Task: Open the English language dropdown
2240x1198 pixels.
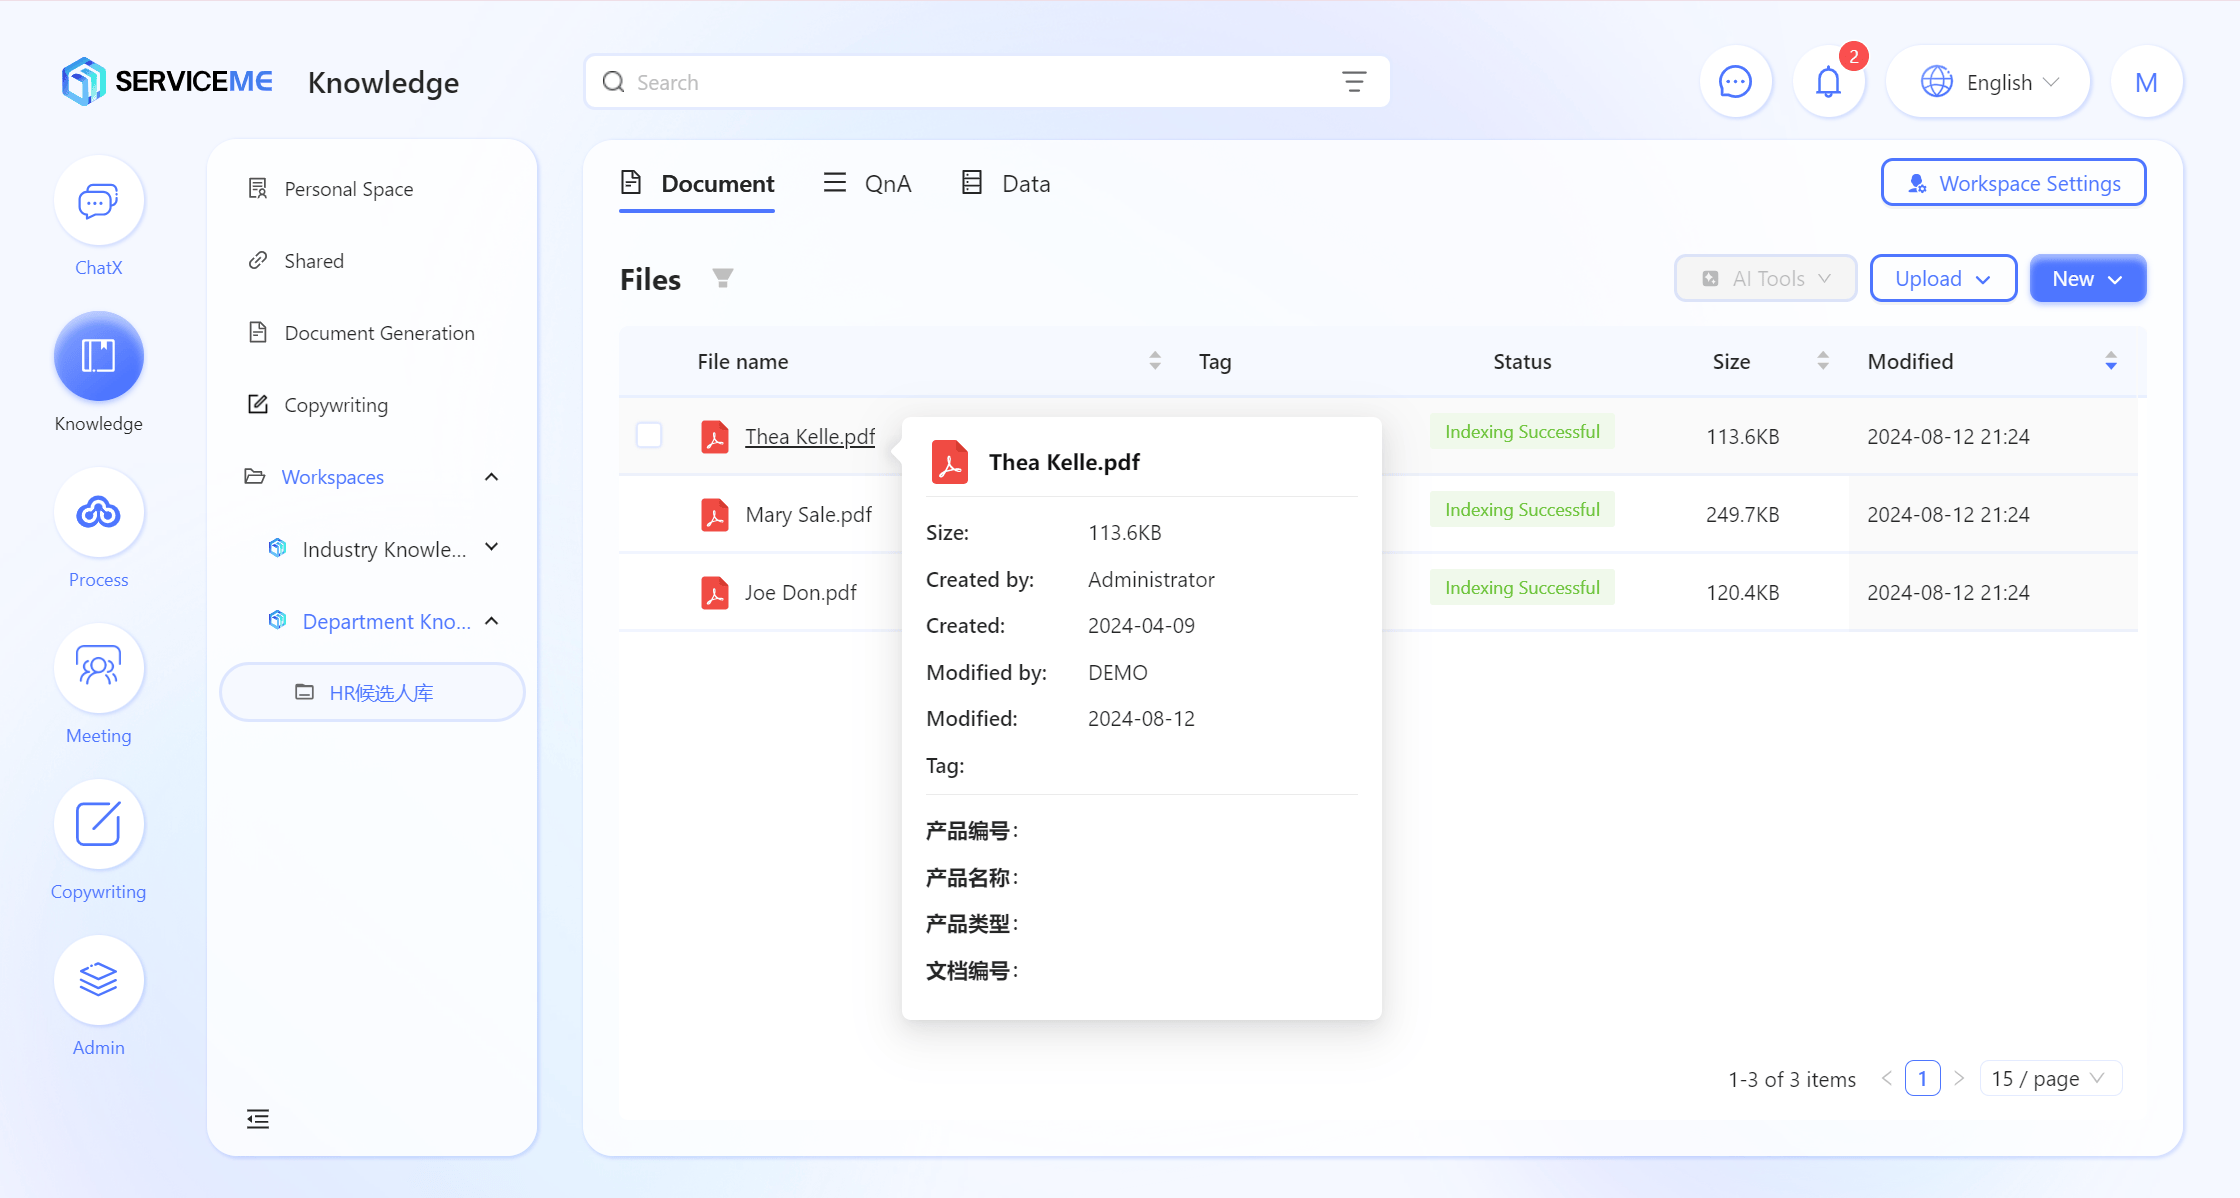Action: tap(1988, 82)
